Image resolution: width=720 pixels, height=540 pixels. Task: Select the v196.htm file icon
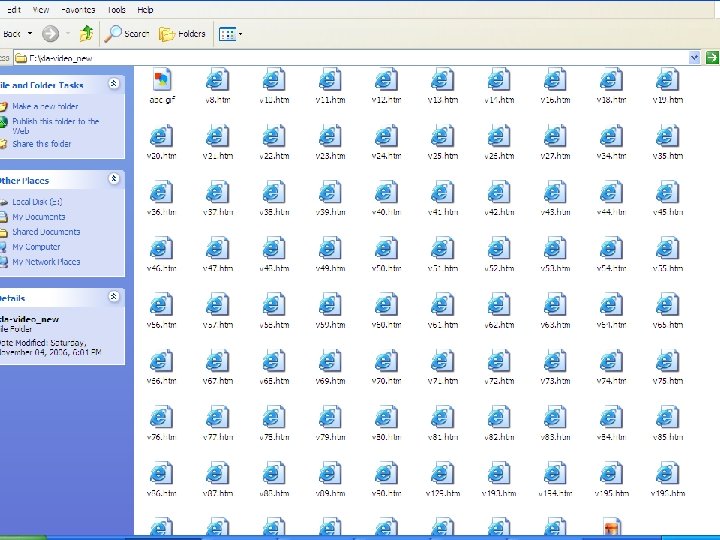(668, 474)
